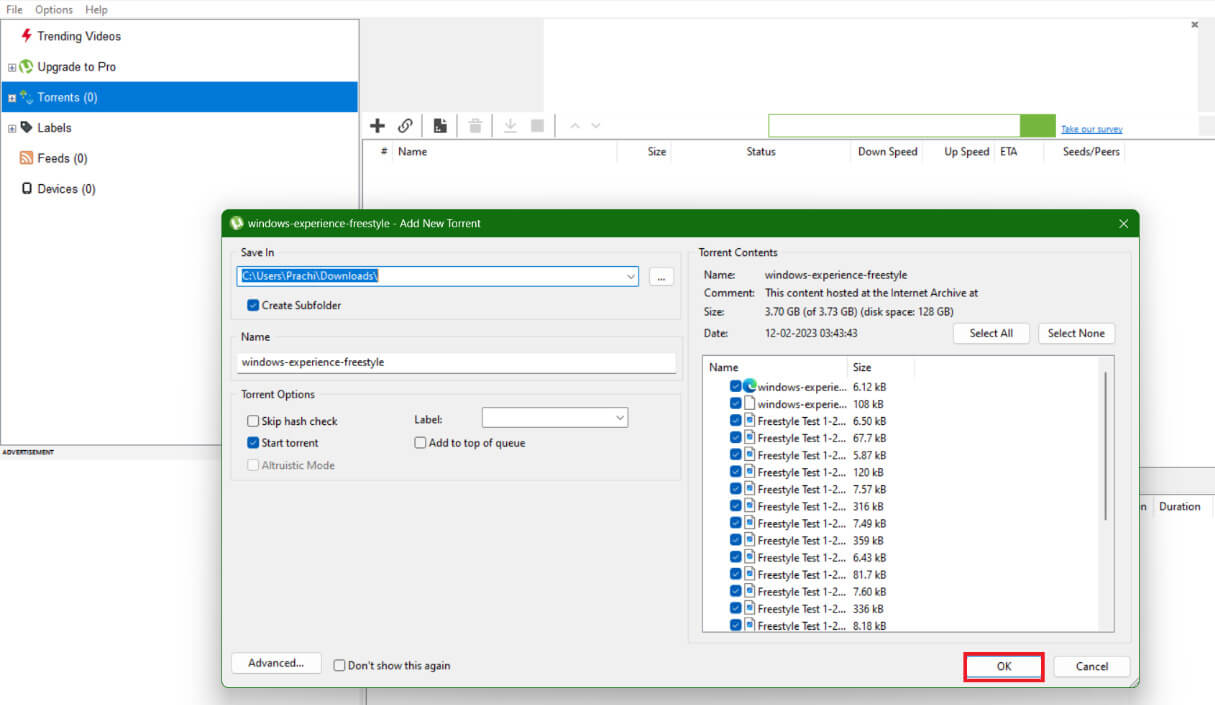Click the Trending Videos lightning icon

point(26,36)
